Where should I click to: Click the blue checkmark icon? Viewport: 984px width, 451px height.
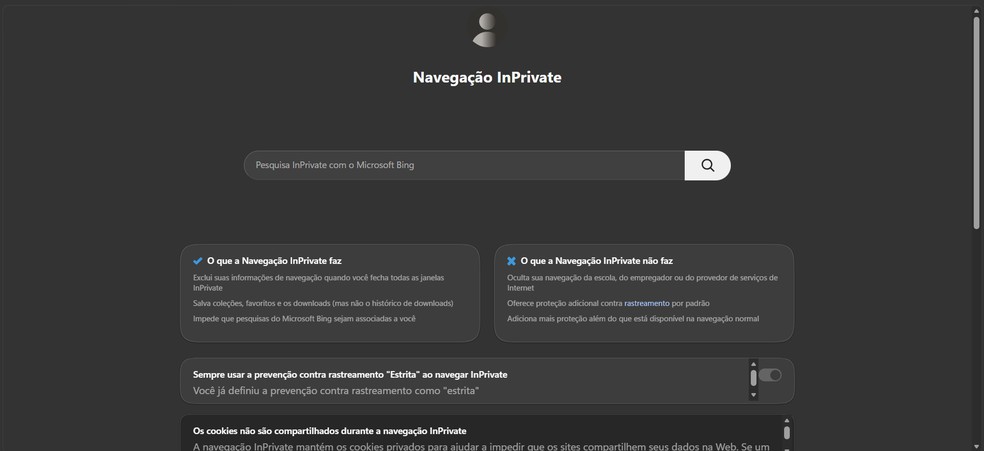tap(198, 261)
